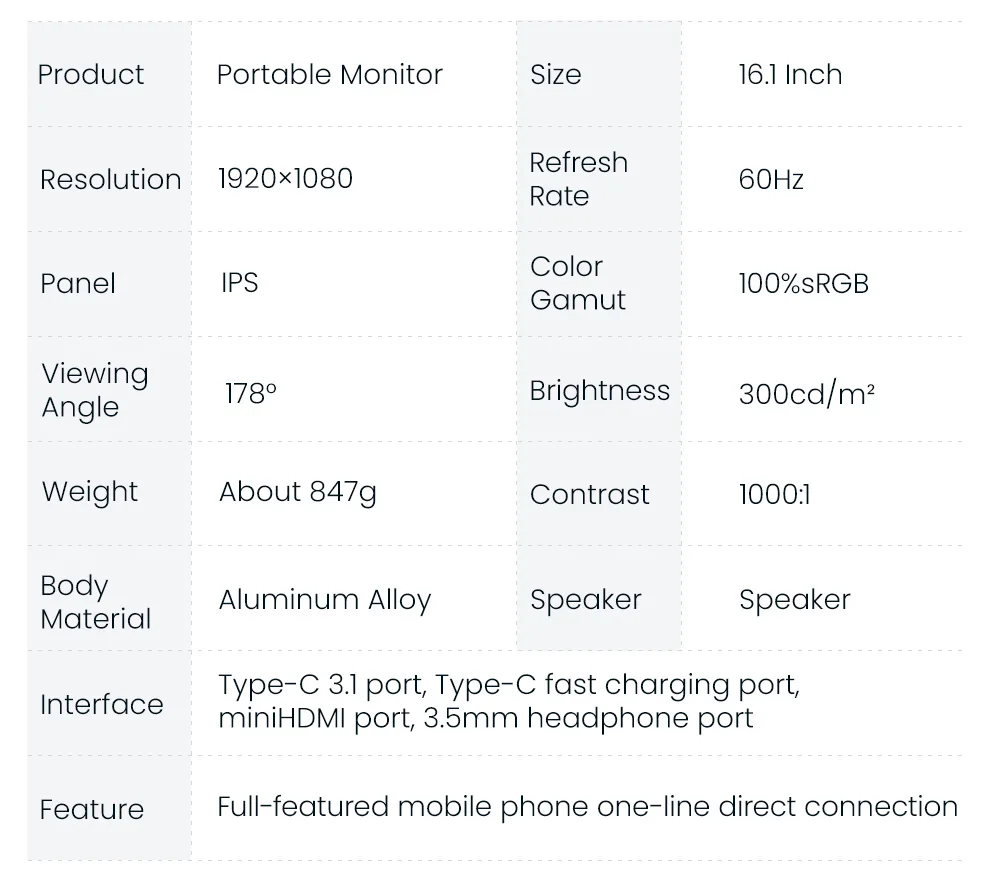
Task: Click the 'Aluminum Alloy' body material value
Action: [x=325, y=600]
